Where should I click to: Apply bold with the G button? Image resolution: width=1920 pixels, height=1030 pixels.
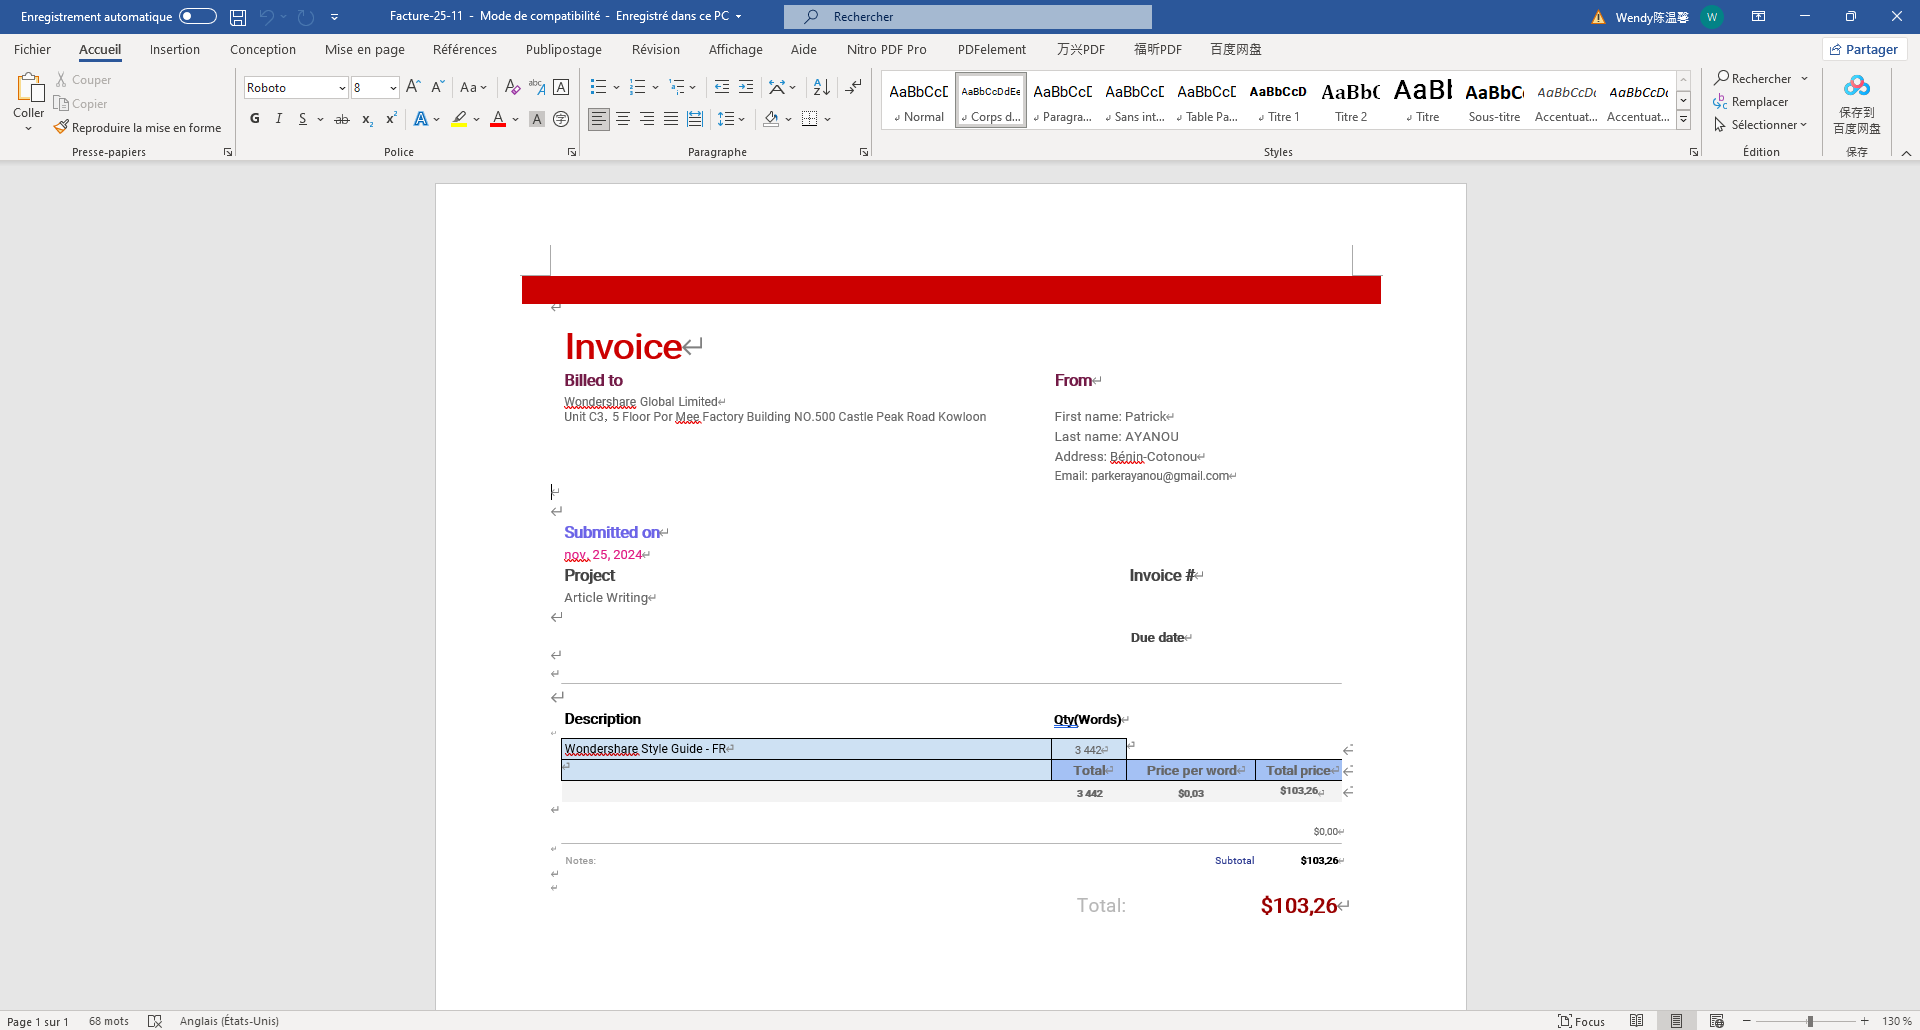tap(255, 119)
